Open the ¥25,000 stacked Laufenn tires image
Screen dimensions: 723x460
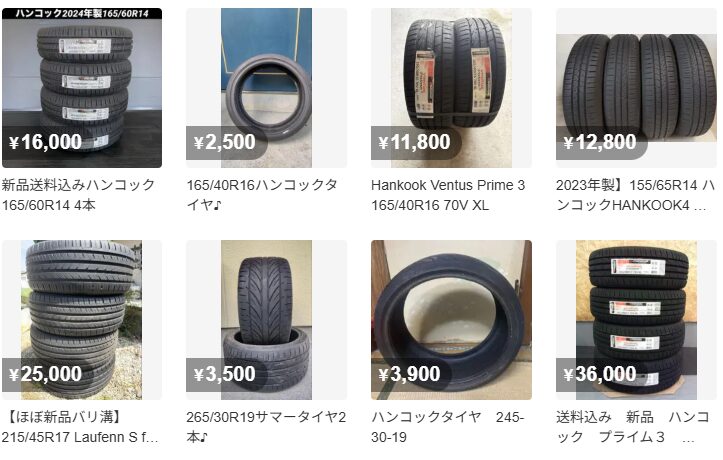coord(82,320)
